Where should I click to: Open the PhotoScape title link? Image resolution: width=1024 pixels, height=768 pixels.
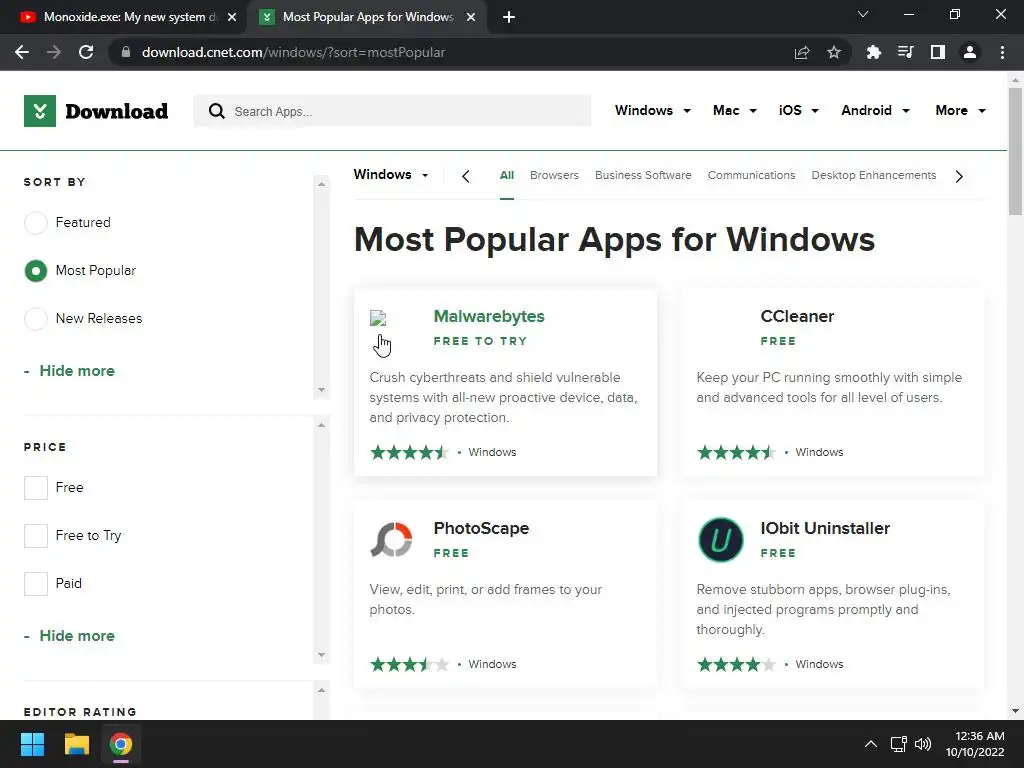481,528
